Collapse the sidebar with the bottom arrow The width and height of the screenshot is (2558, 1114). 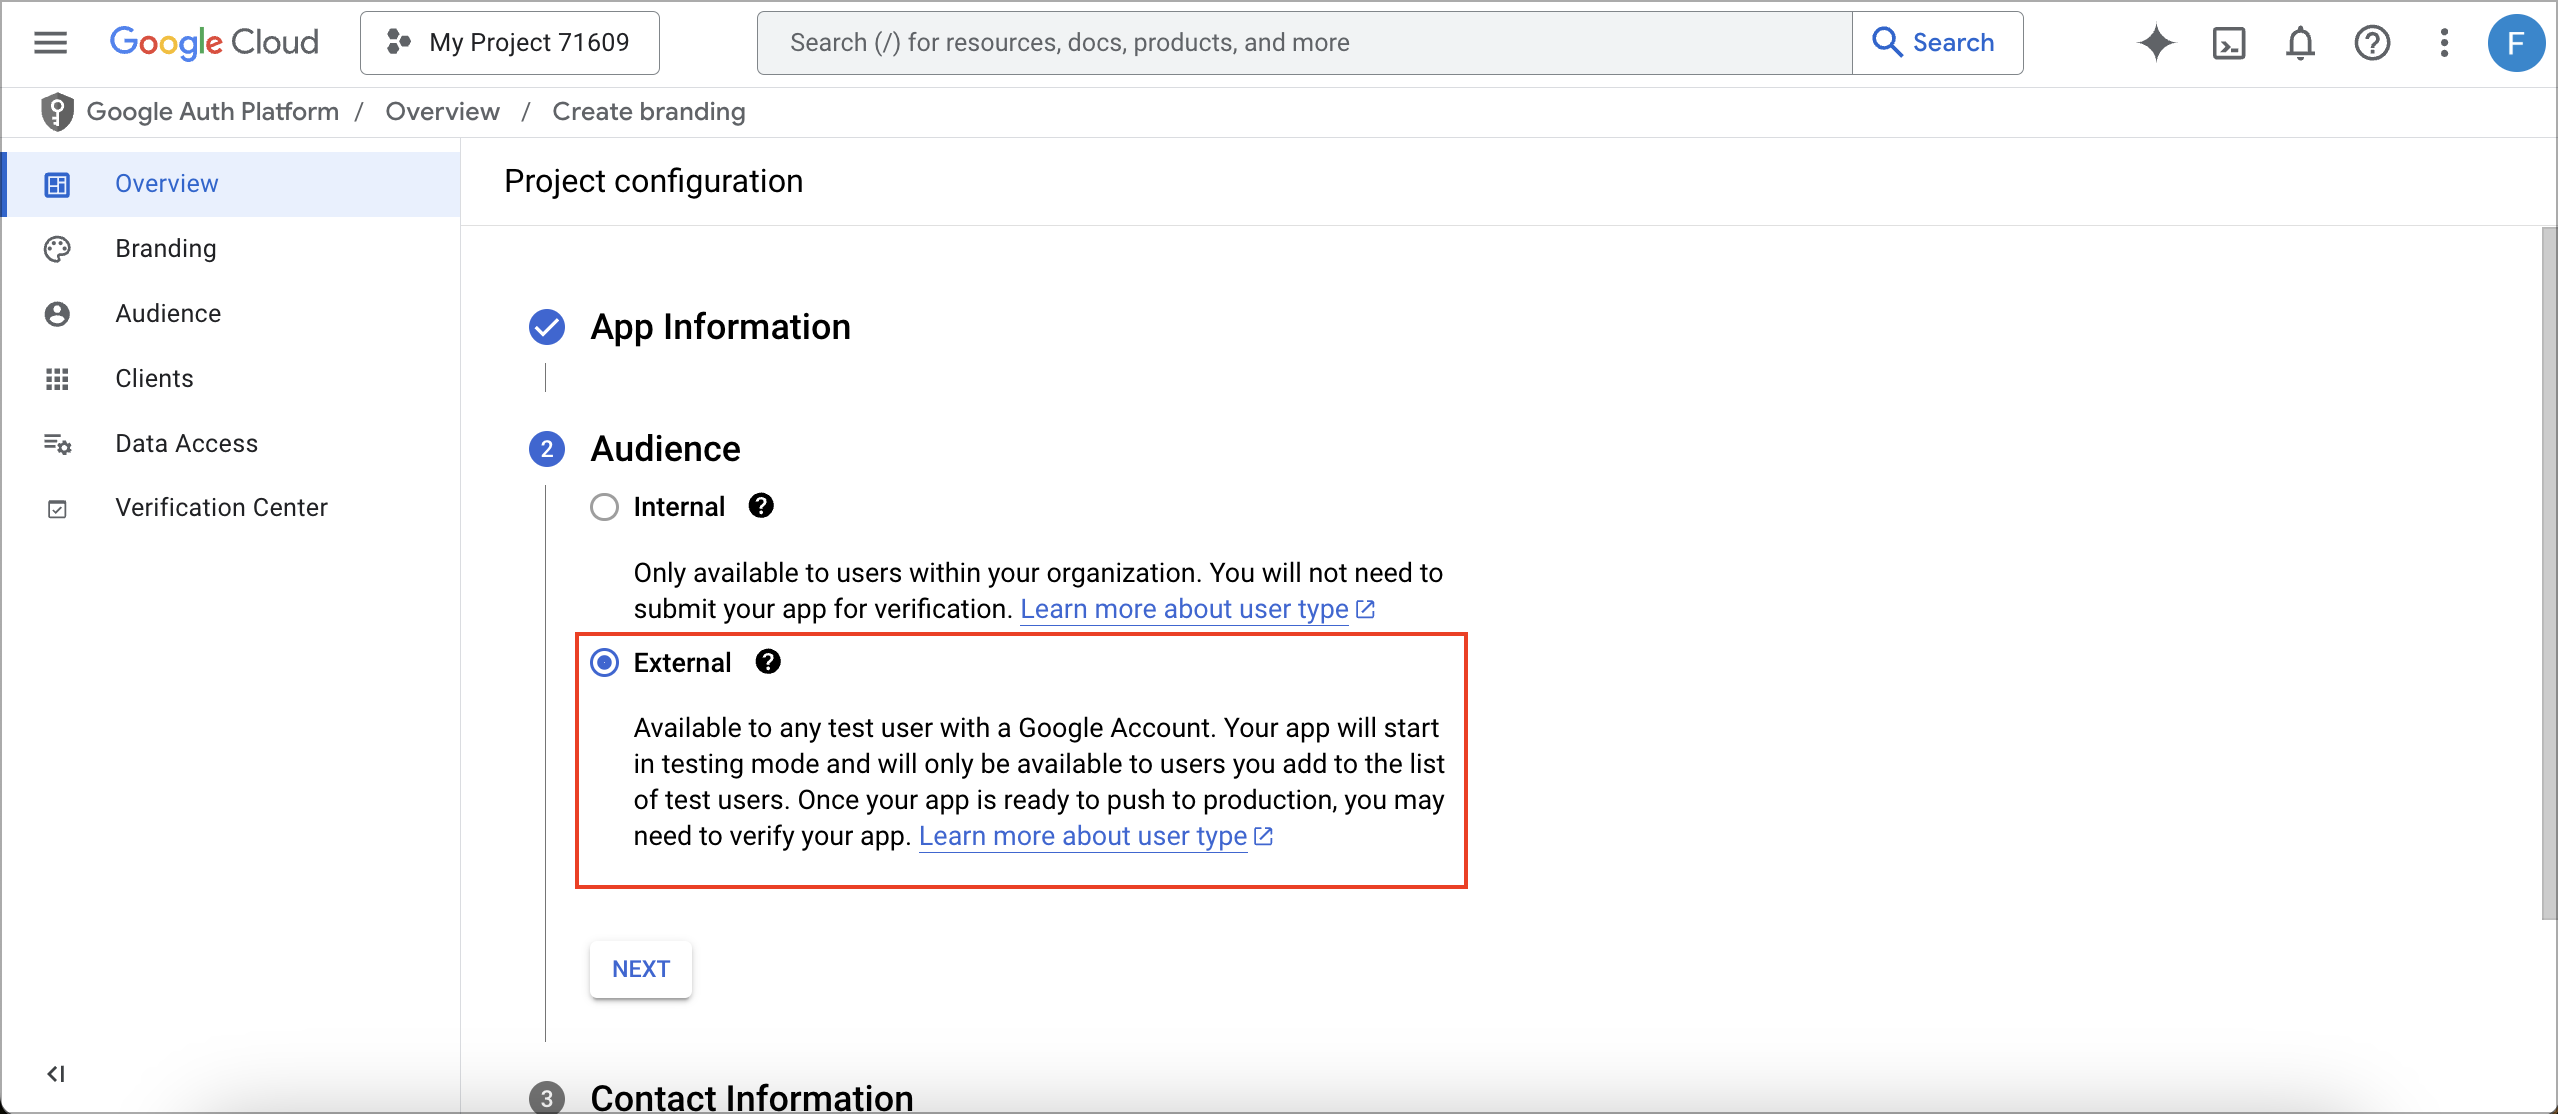pyautogui.click(x=56, y=1073)
